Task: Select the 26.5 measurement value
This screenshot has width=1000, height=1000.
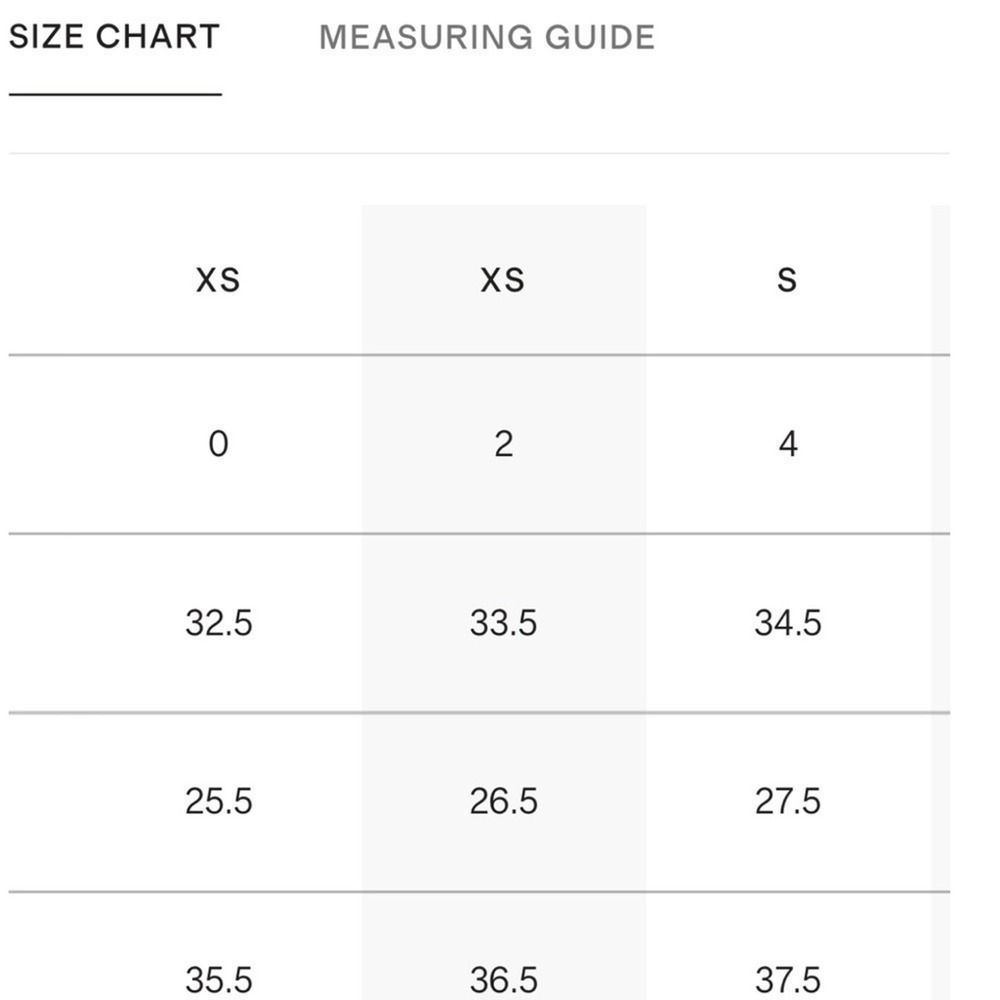Action: [503, 801]
